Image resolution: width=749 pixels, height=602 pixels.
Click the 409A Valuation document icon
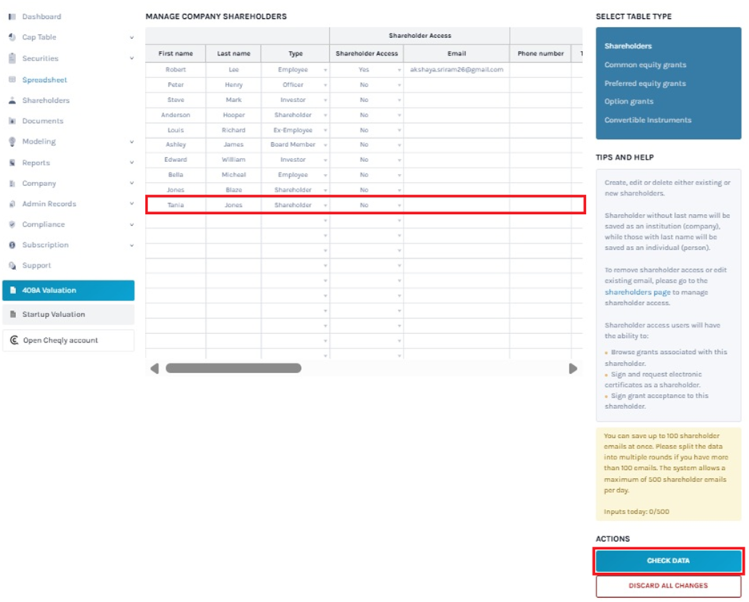coord(13,290)
